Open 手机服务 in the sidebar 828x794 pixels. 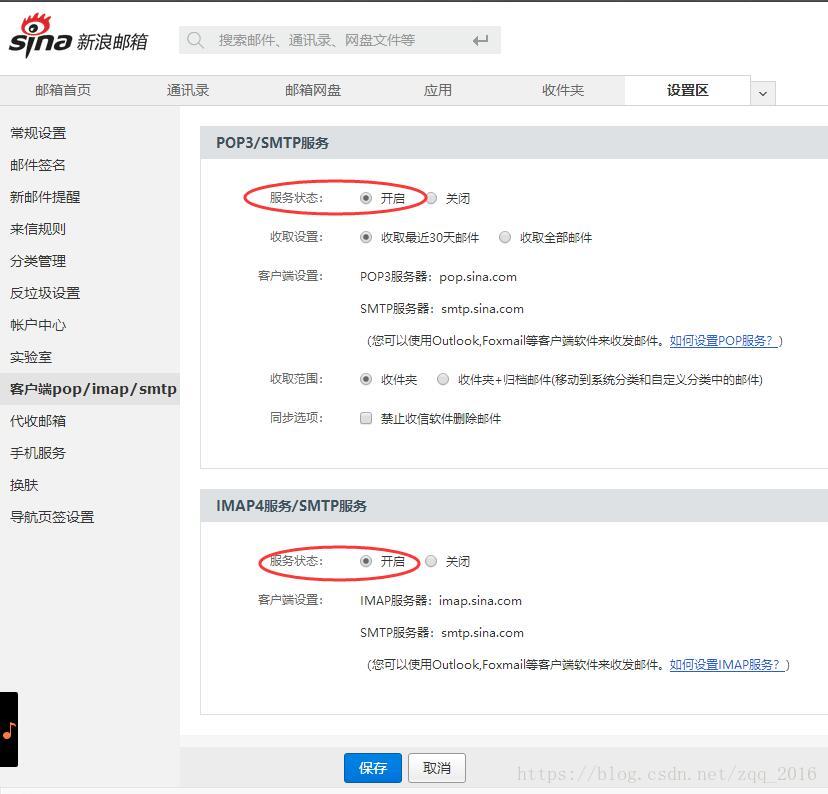coord(38,453)
